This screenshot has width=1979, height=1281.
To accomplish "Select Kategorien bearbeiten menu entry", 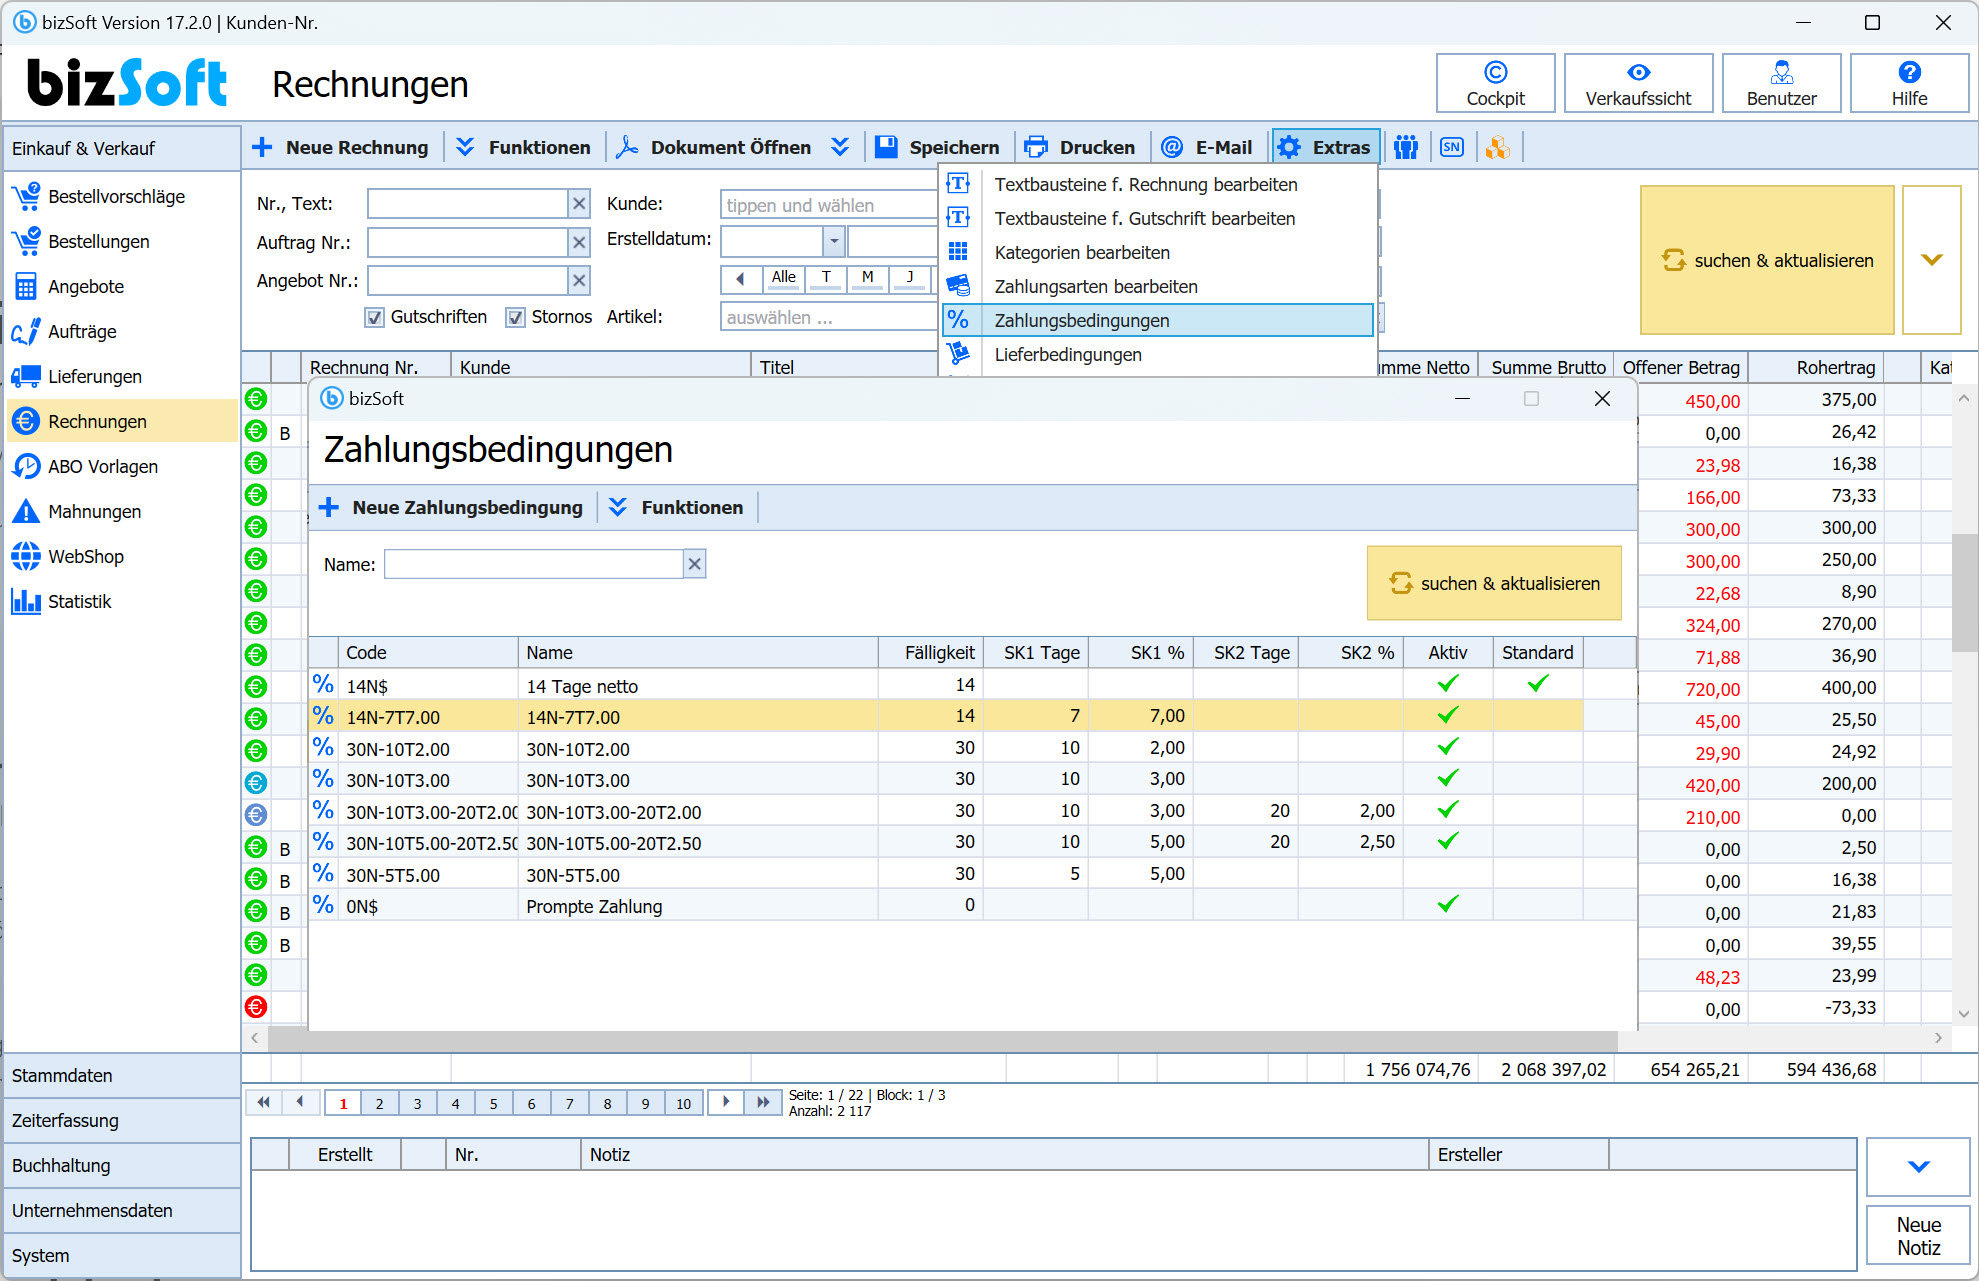I will 1158,252.
